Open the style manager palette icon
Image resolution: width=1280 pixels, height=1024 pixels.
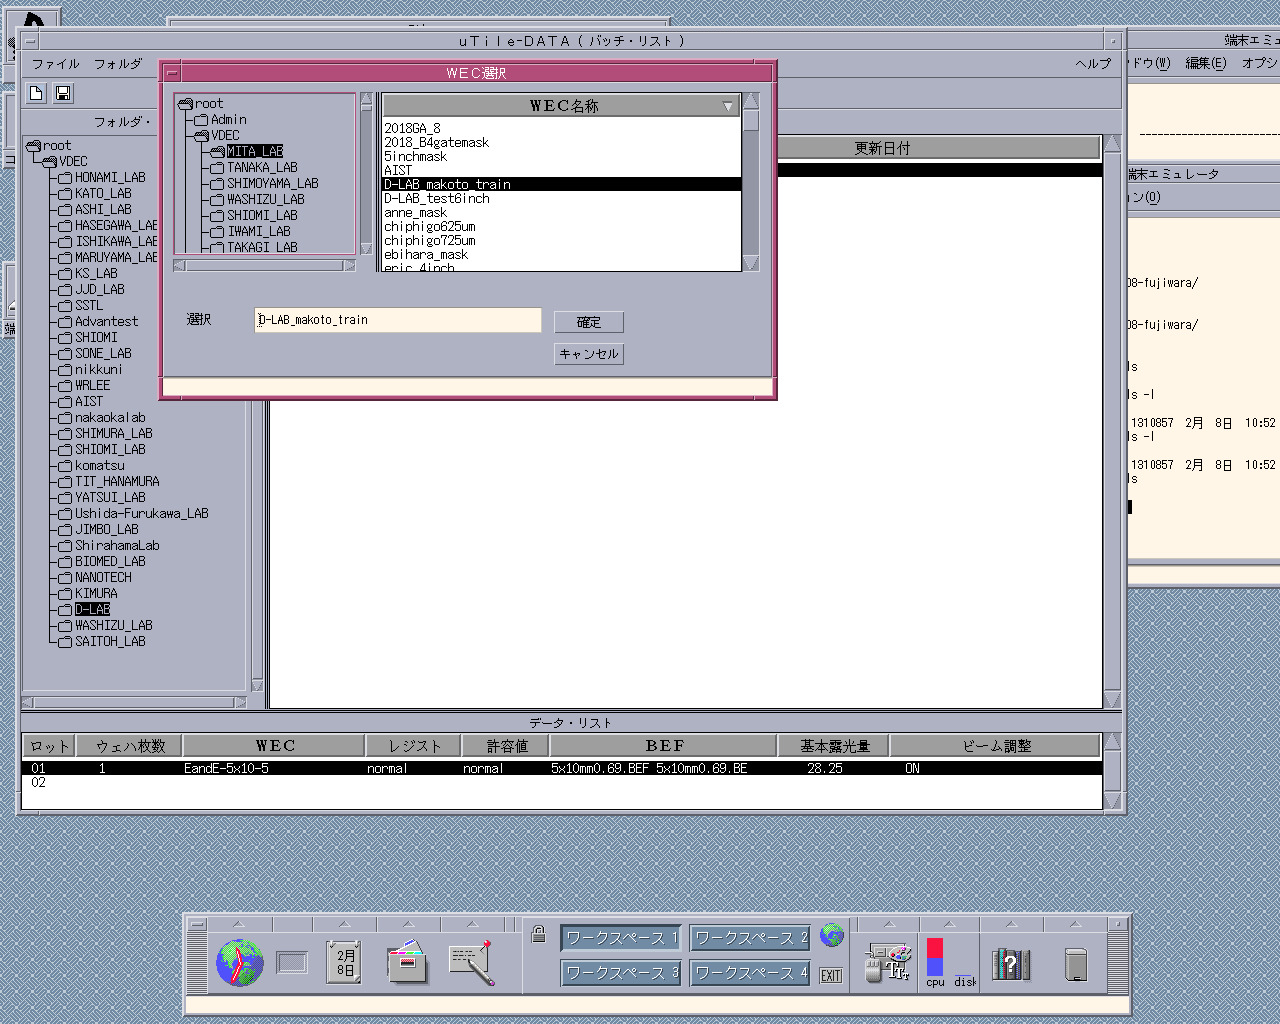pyautogui.click(x=887, y=963)
